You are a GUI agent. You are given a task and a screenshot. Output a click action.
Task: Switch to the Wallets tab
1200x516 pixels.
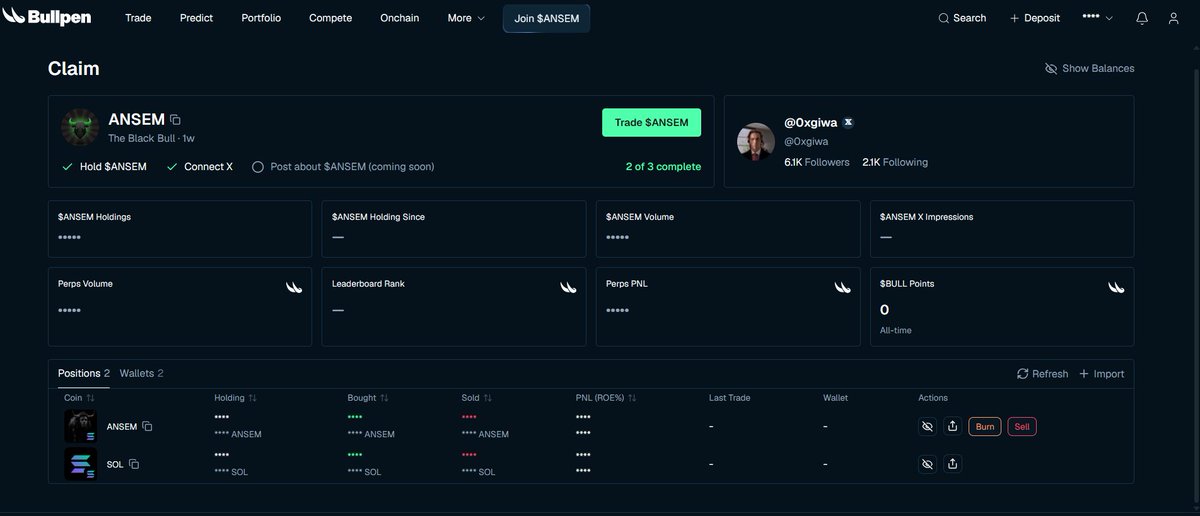coord(141,373)
